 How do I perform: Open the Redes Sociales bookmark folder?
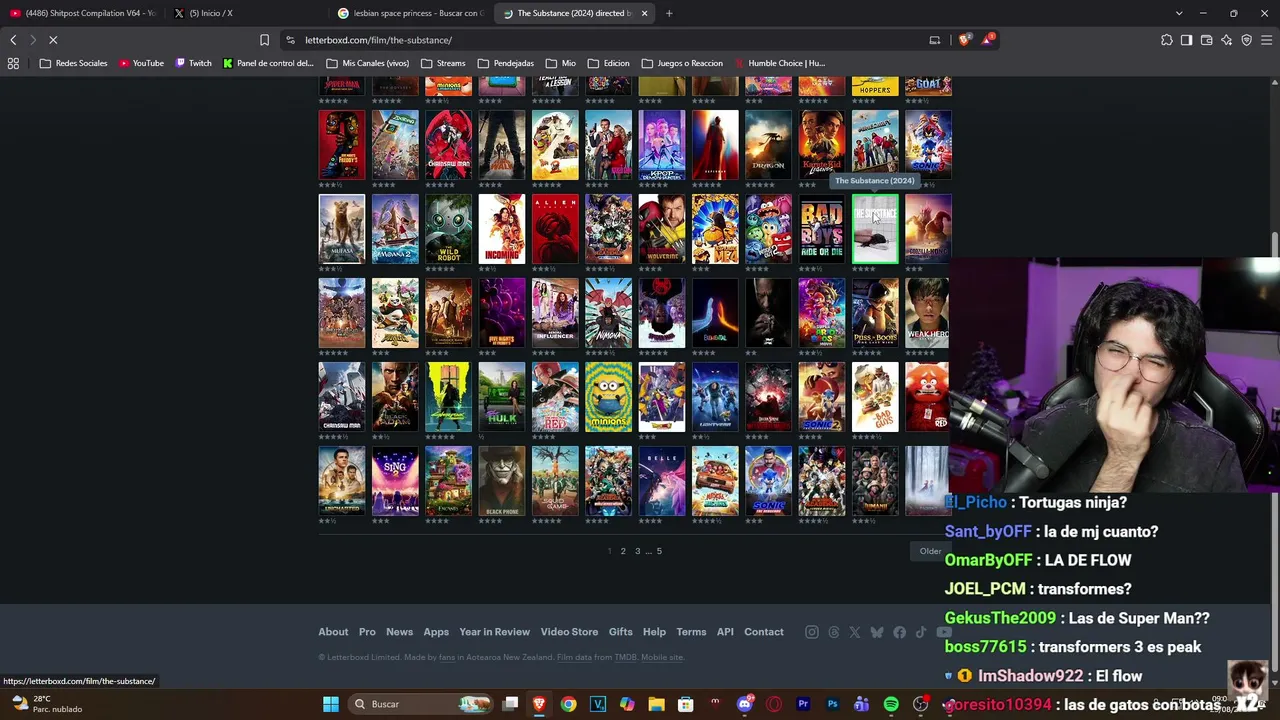click(73, 63)
